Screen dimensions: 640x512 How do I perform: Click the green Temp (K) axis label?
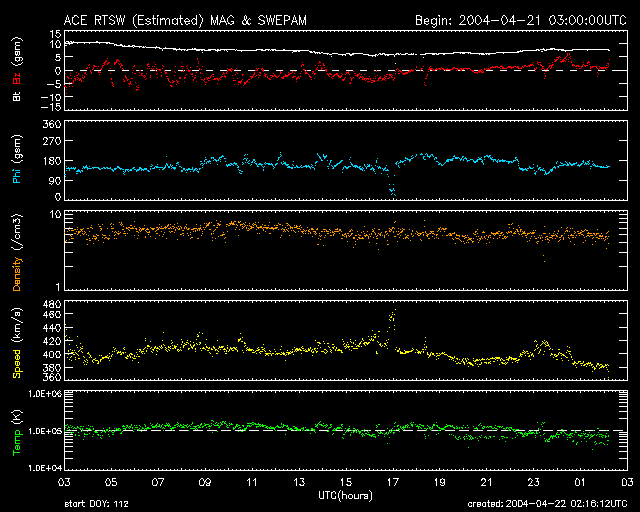[x=17, y=431]
